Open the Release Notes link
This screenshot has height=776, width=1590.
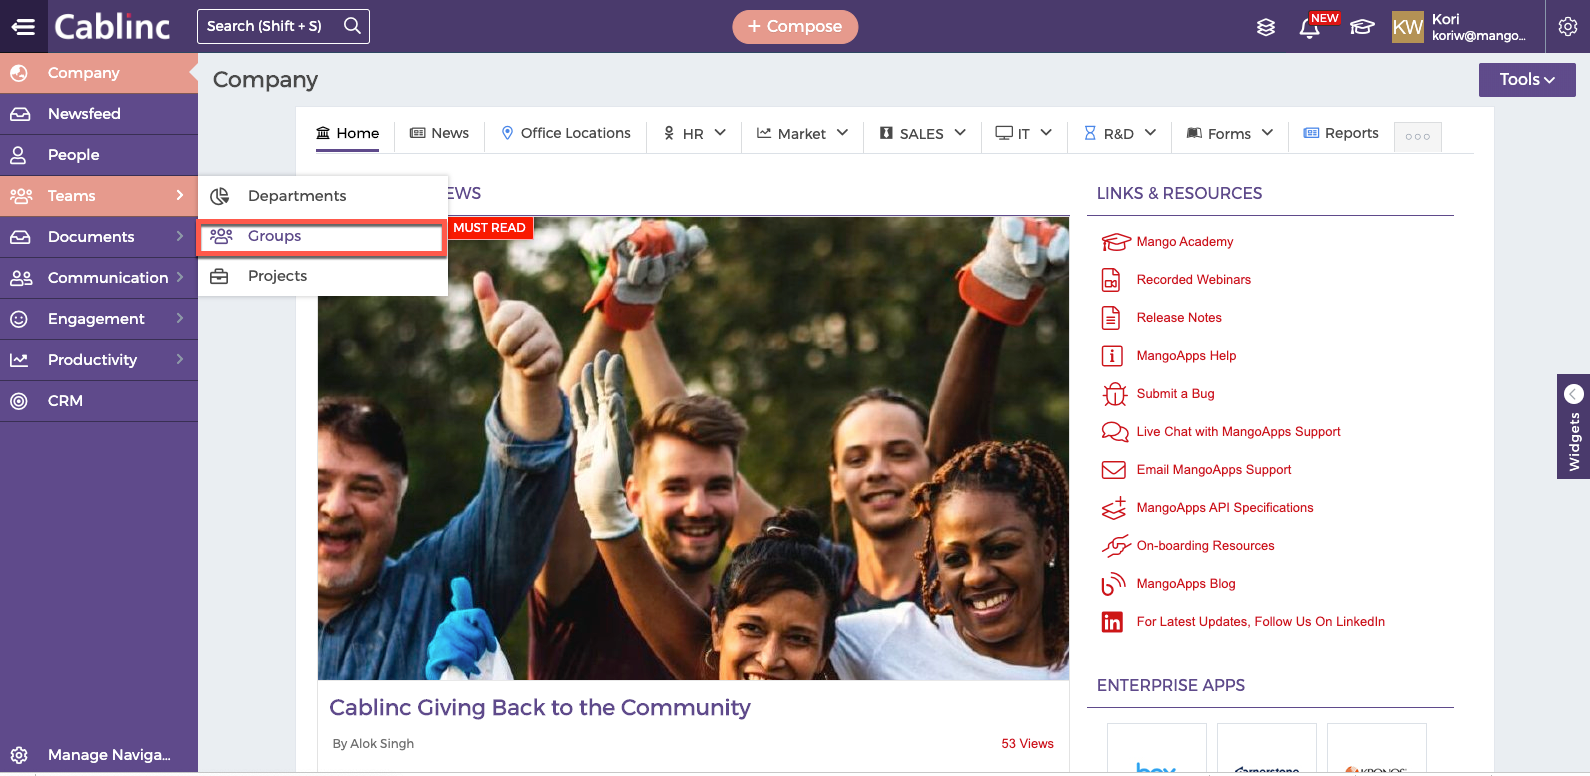[1179, 318]
